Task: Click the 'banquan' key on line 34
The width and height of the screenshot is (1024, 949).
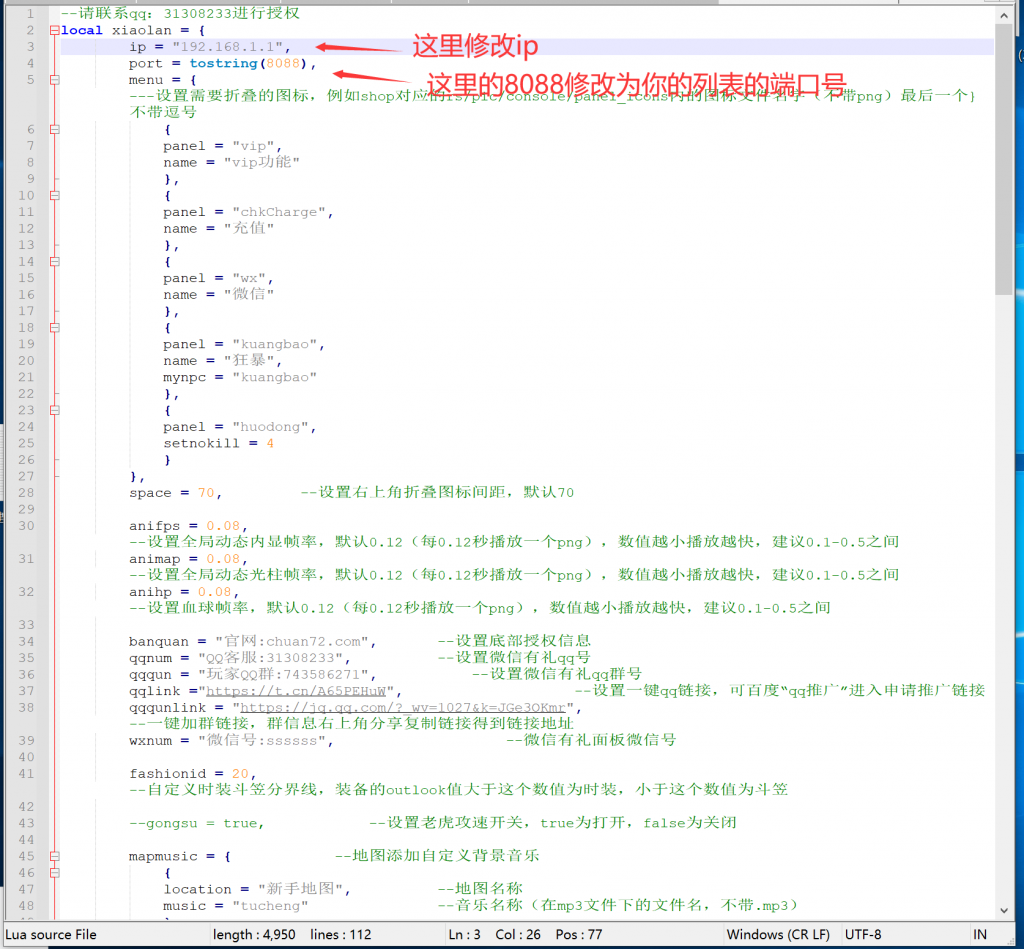Action: [x=159, y=641]
